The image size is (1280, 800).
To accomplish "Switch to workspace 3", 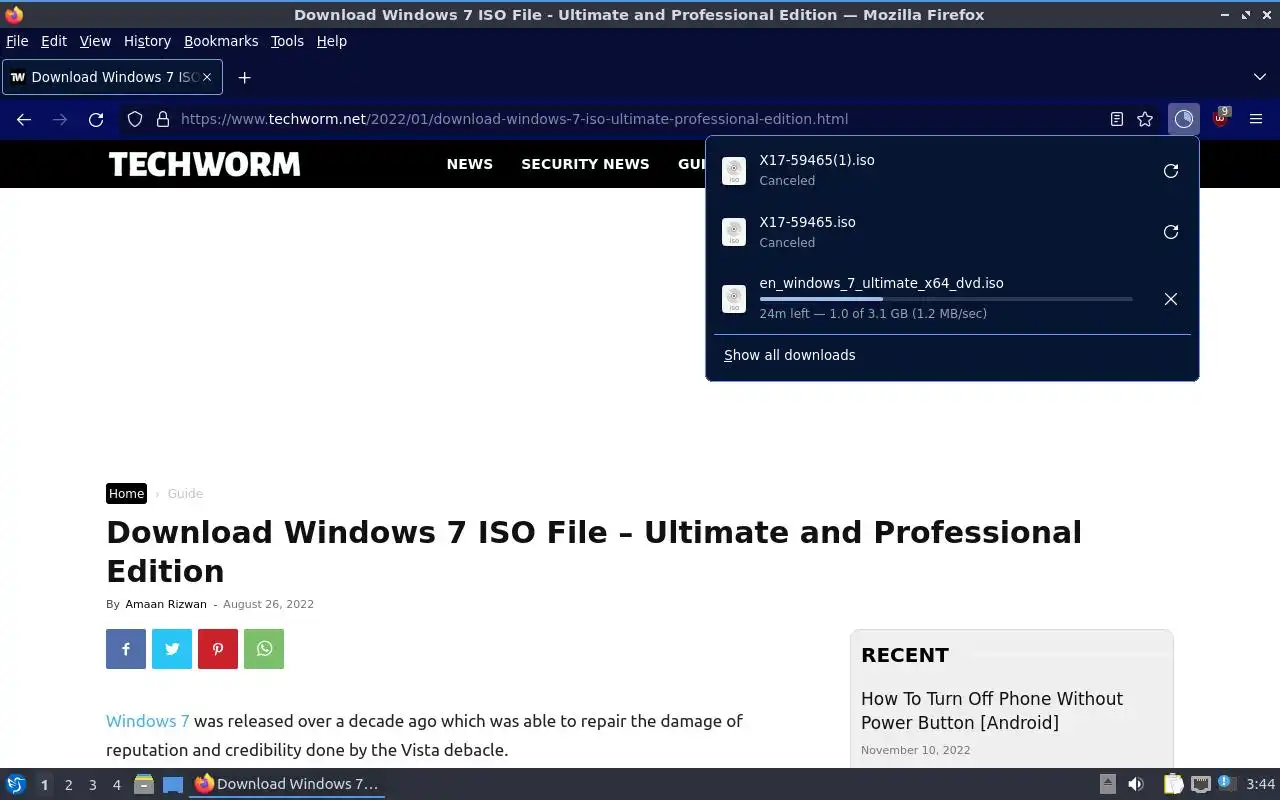I will (x=92, y=785).
